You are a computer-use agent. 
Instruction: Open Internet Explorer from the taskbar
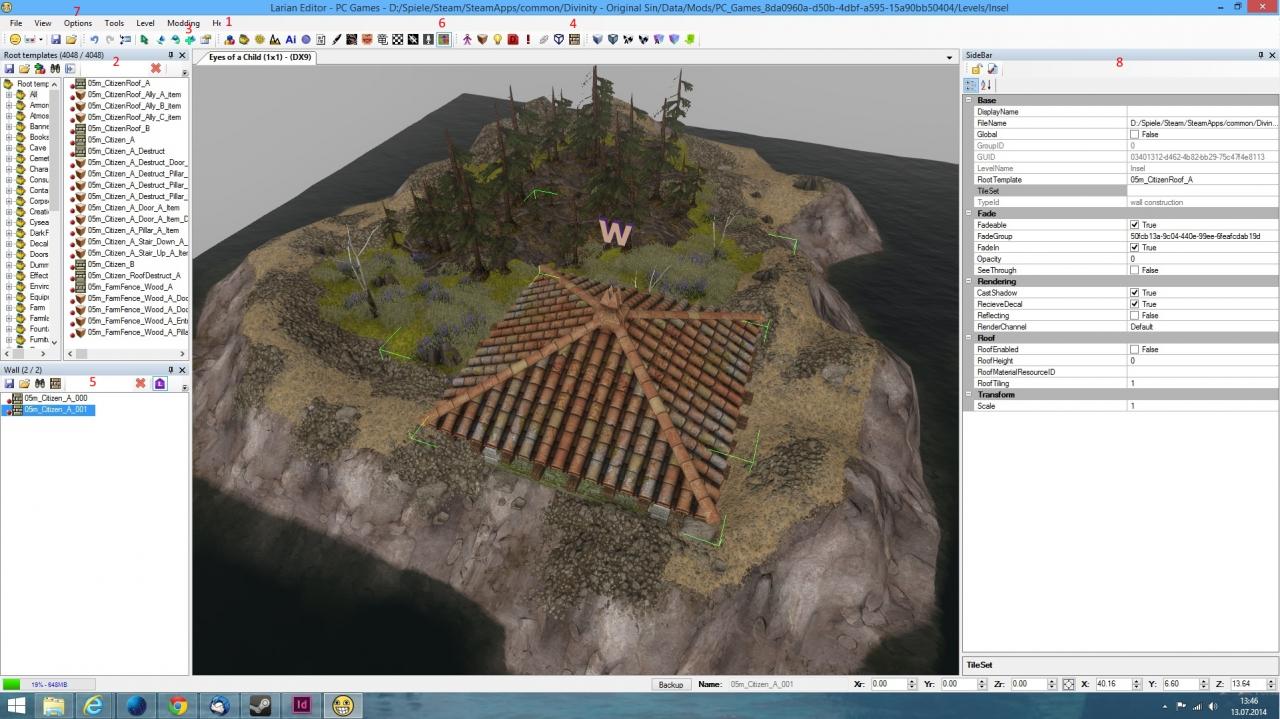tap(95, 706)
